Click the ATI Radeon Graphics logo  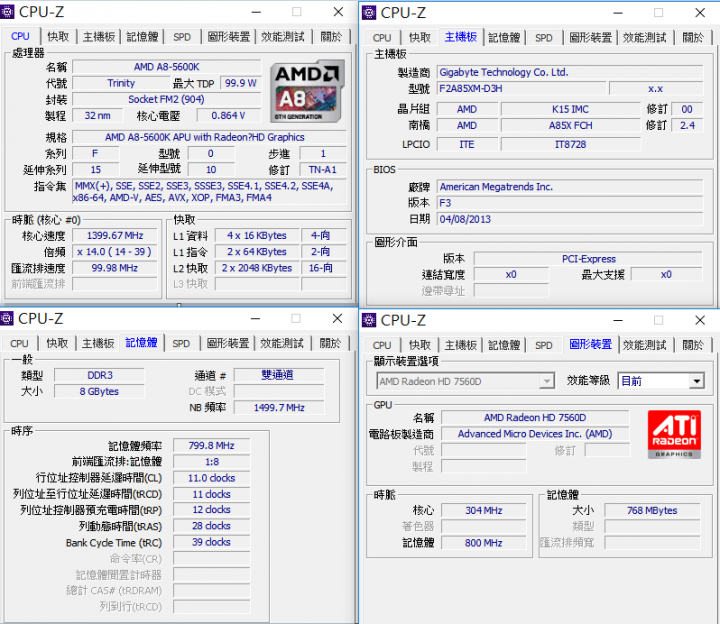click(674, 434)
